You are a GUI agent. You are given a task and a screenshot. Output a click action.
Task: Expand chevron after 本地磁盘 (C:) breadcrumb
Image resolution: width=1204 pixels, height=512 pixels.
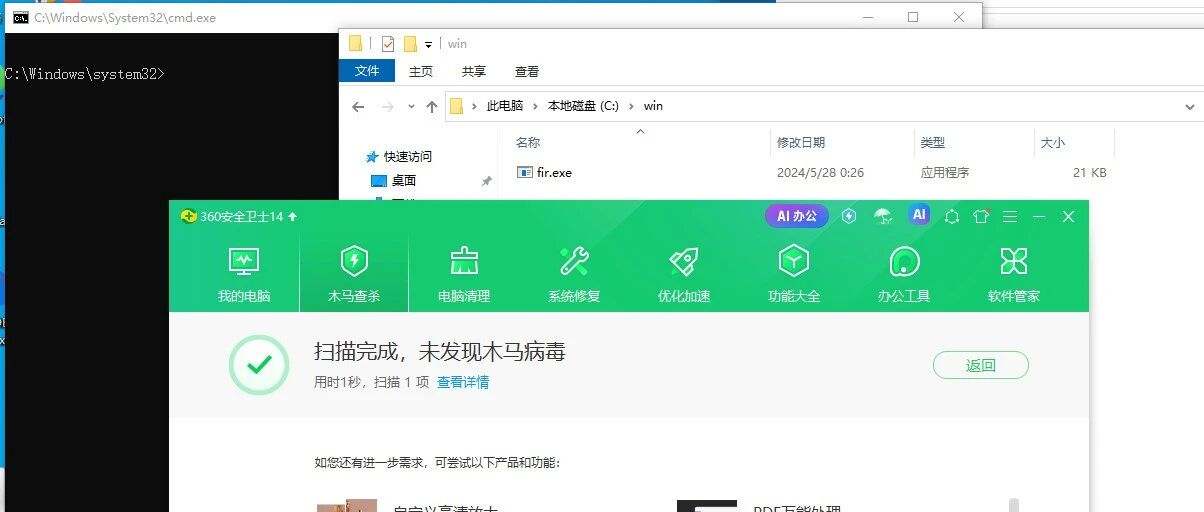pos(632,106)
